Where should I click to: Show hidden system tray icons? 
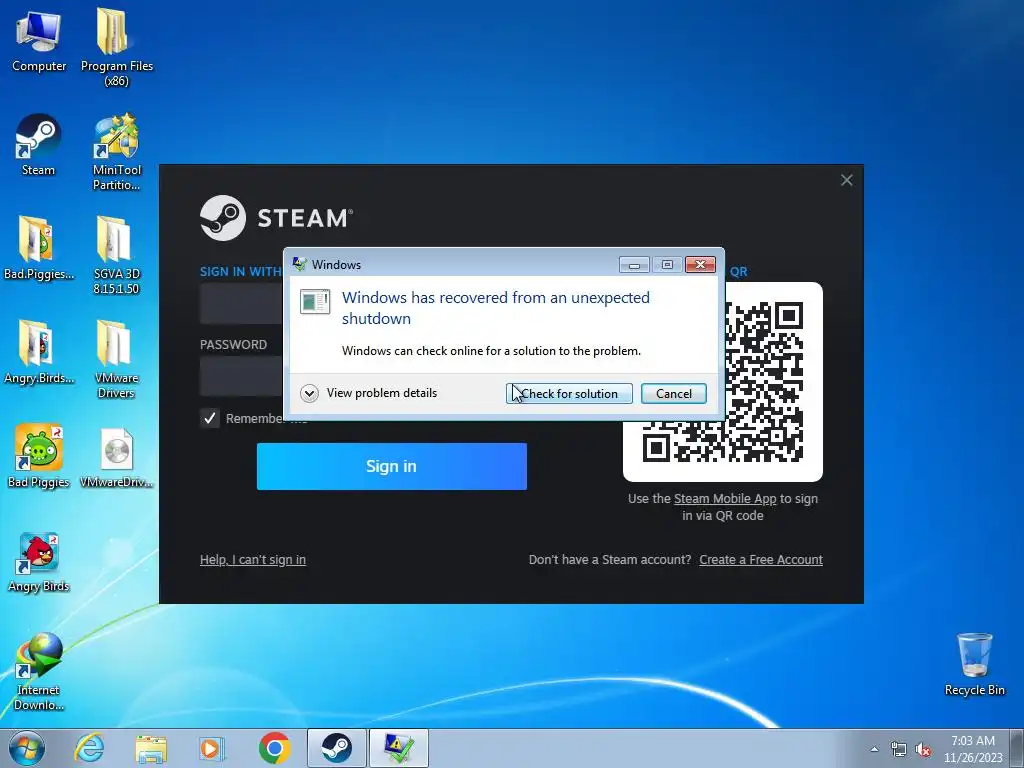(x=874, y=749)
